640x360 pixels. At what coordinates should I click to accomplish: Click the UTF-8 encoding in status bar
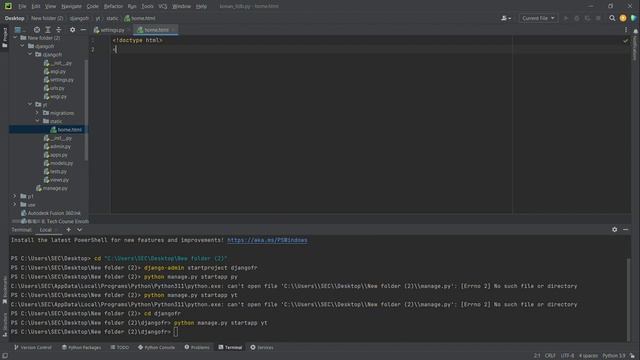pyautogui.click(x=567, y=356)
